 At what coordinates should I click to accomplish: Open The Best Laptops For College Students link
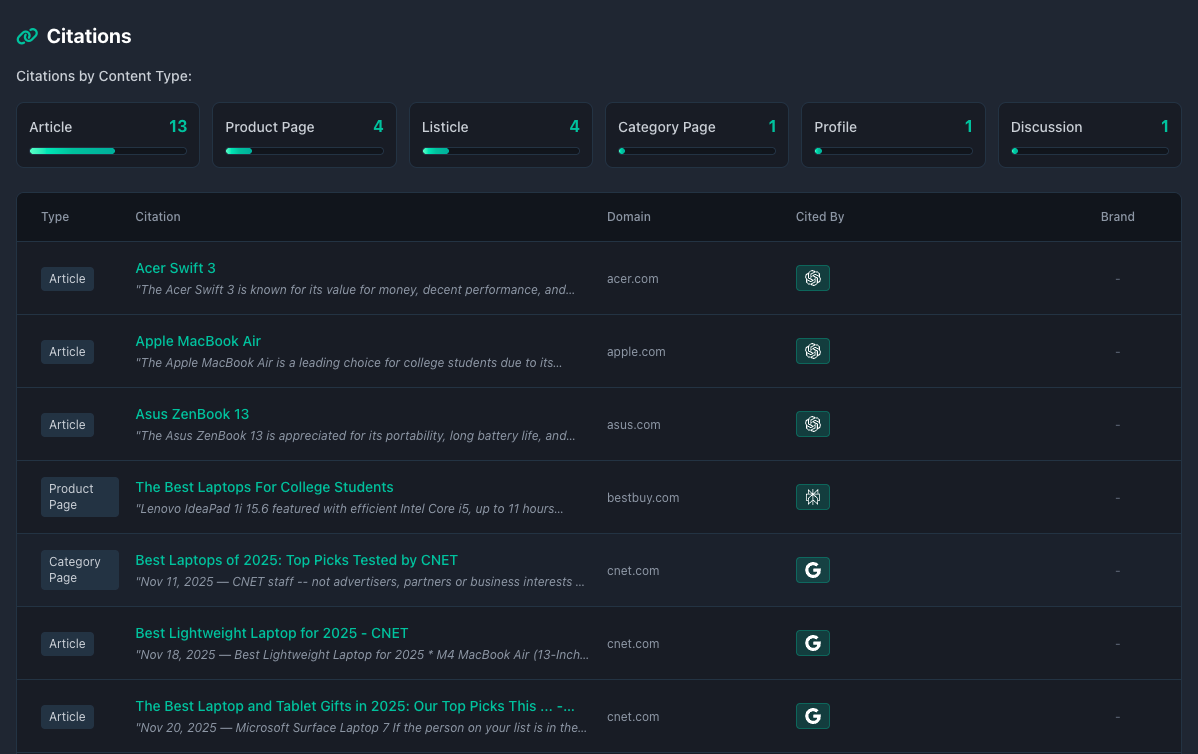coord(264,487)
